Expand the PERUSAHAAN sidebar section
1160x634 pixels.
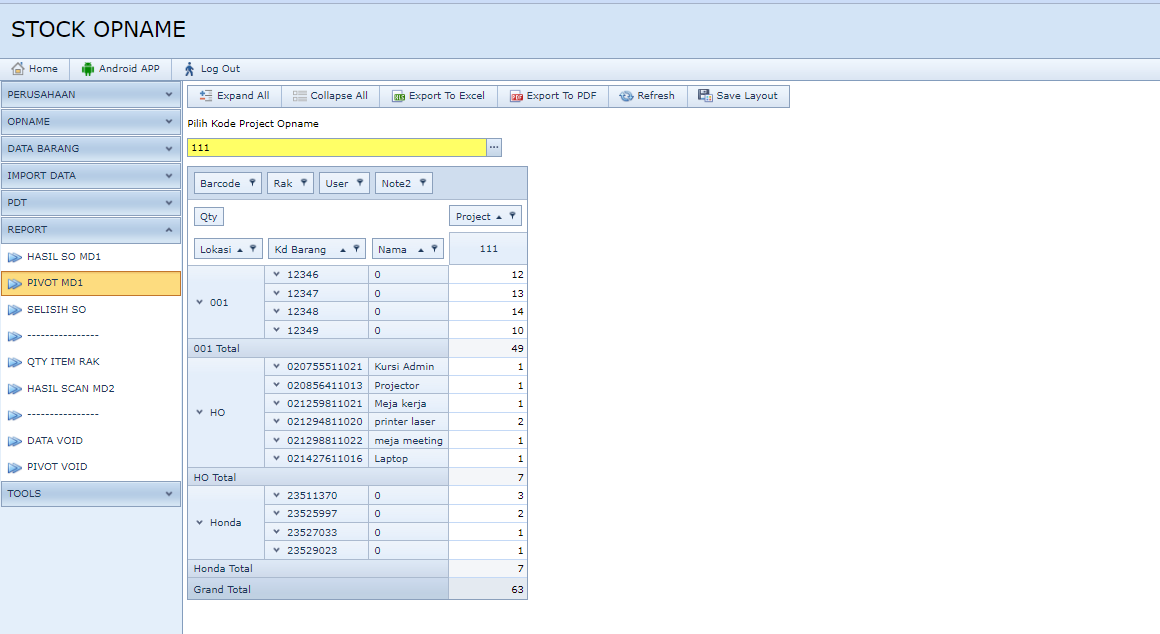[x=91, y=94]
